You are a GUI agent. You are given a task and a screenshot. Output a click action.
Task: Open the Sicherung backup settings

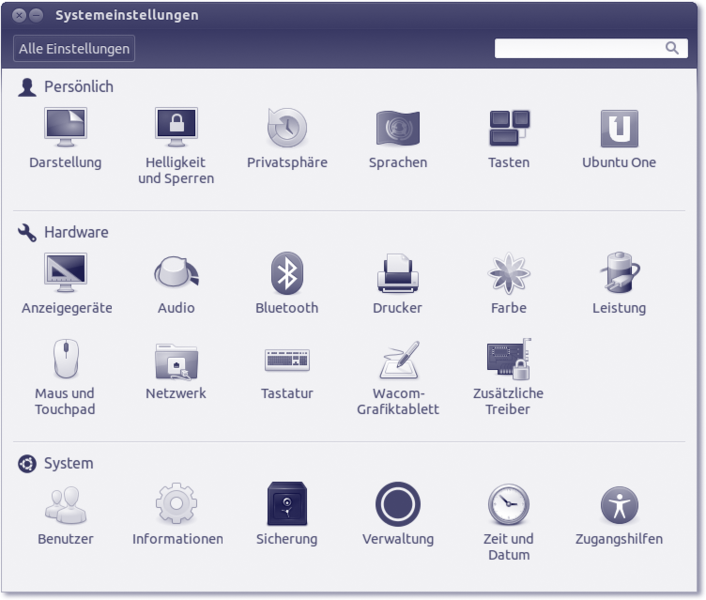click(287, 505)
